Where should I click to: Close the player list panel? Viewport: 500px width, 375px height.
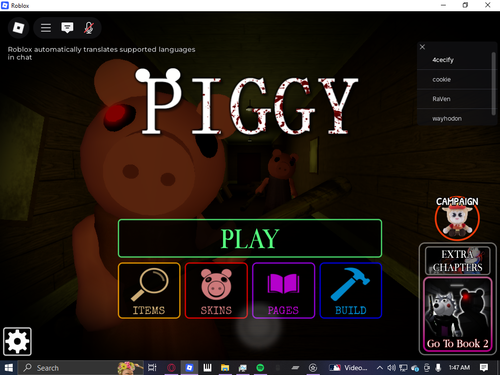click(x=422, y=47)
